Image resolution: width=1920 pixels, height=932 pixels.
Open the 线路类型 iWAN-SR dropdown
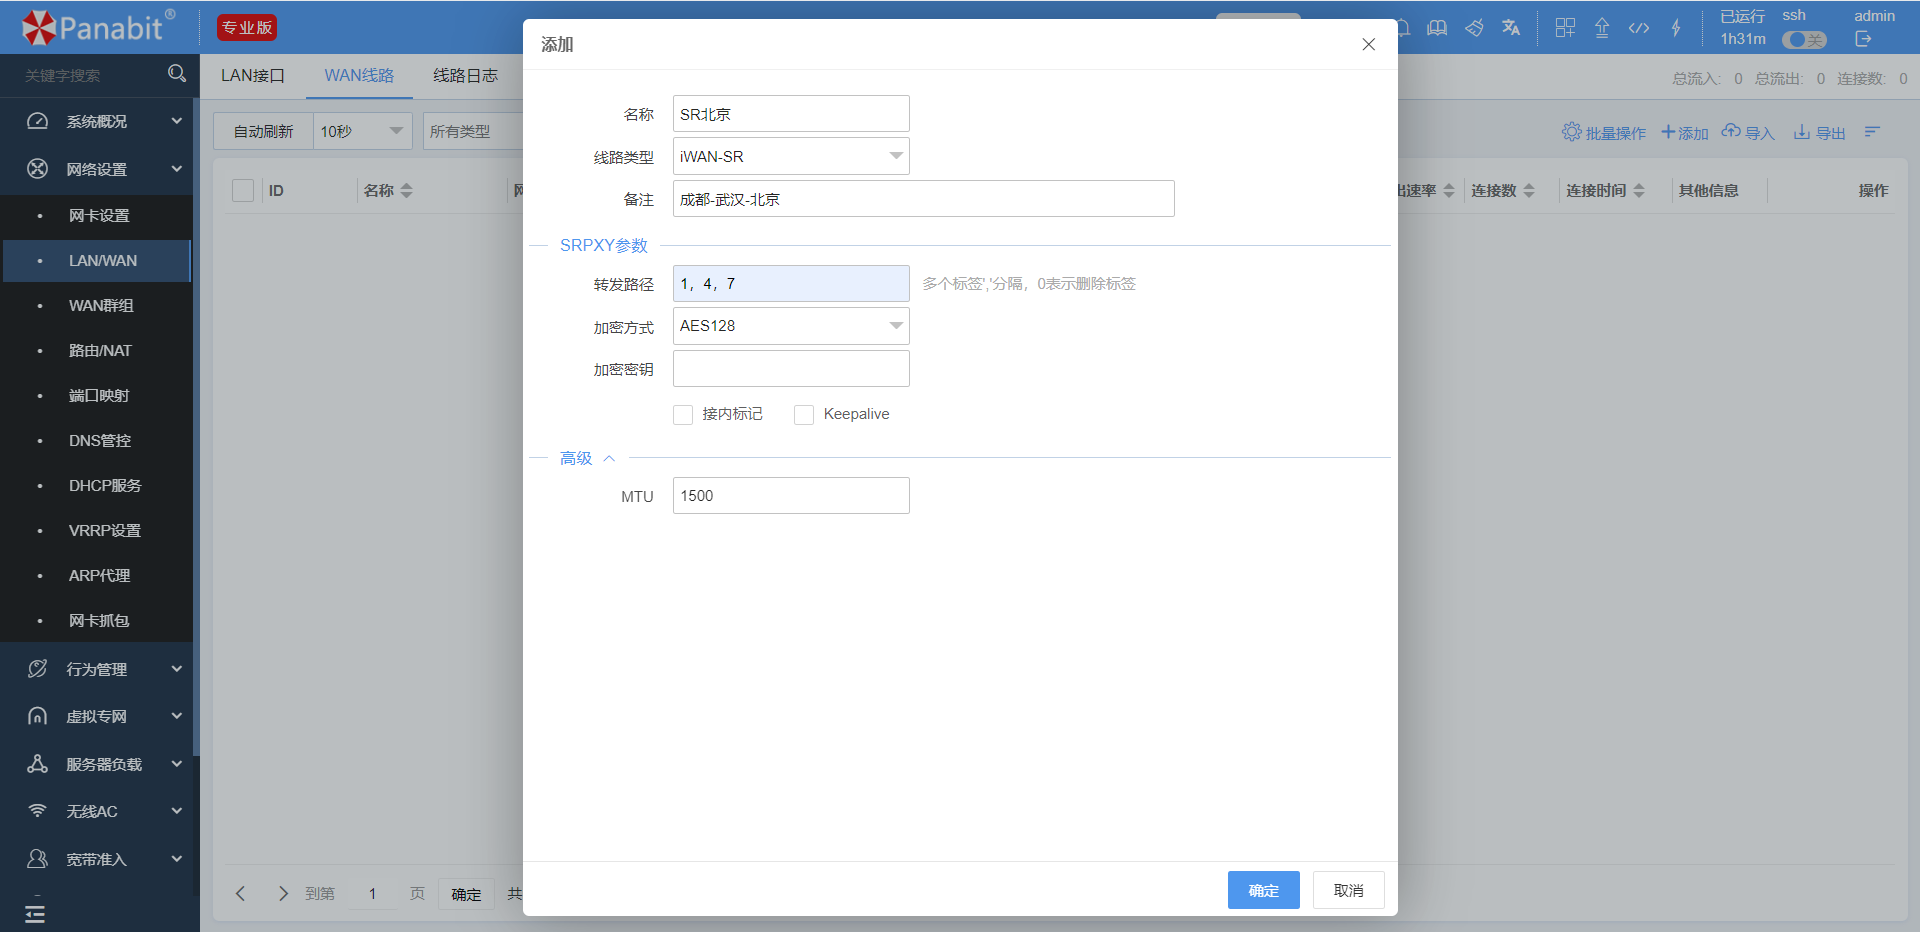791,156
